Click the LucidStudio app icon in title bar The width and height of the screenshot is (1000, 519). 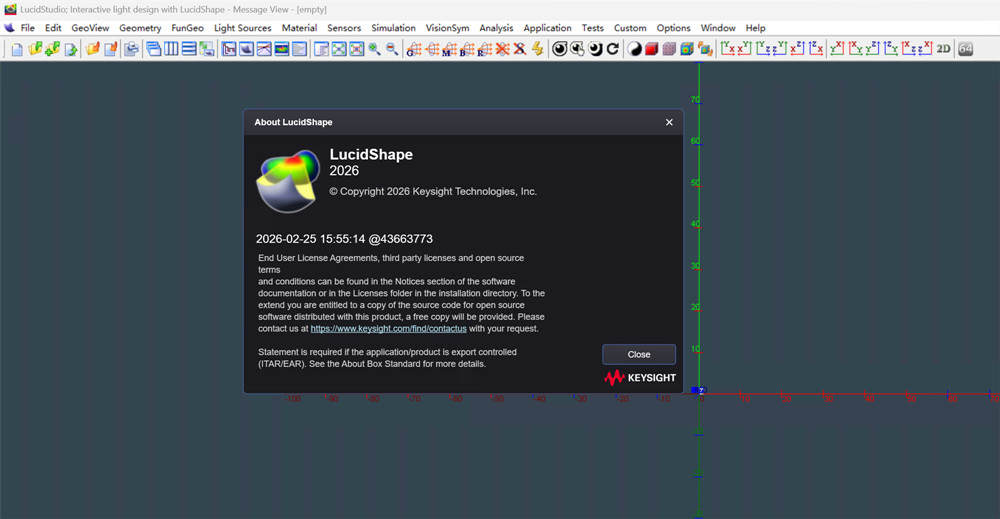(x=10, y=9)
